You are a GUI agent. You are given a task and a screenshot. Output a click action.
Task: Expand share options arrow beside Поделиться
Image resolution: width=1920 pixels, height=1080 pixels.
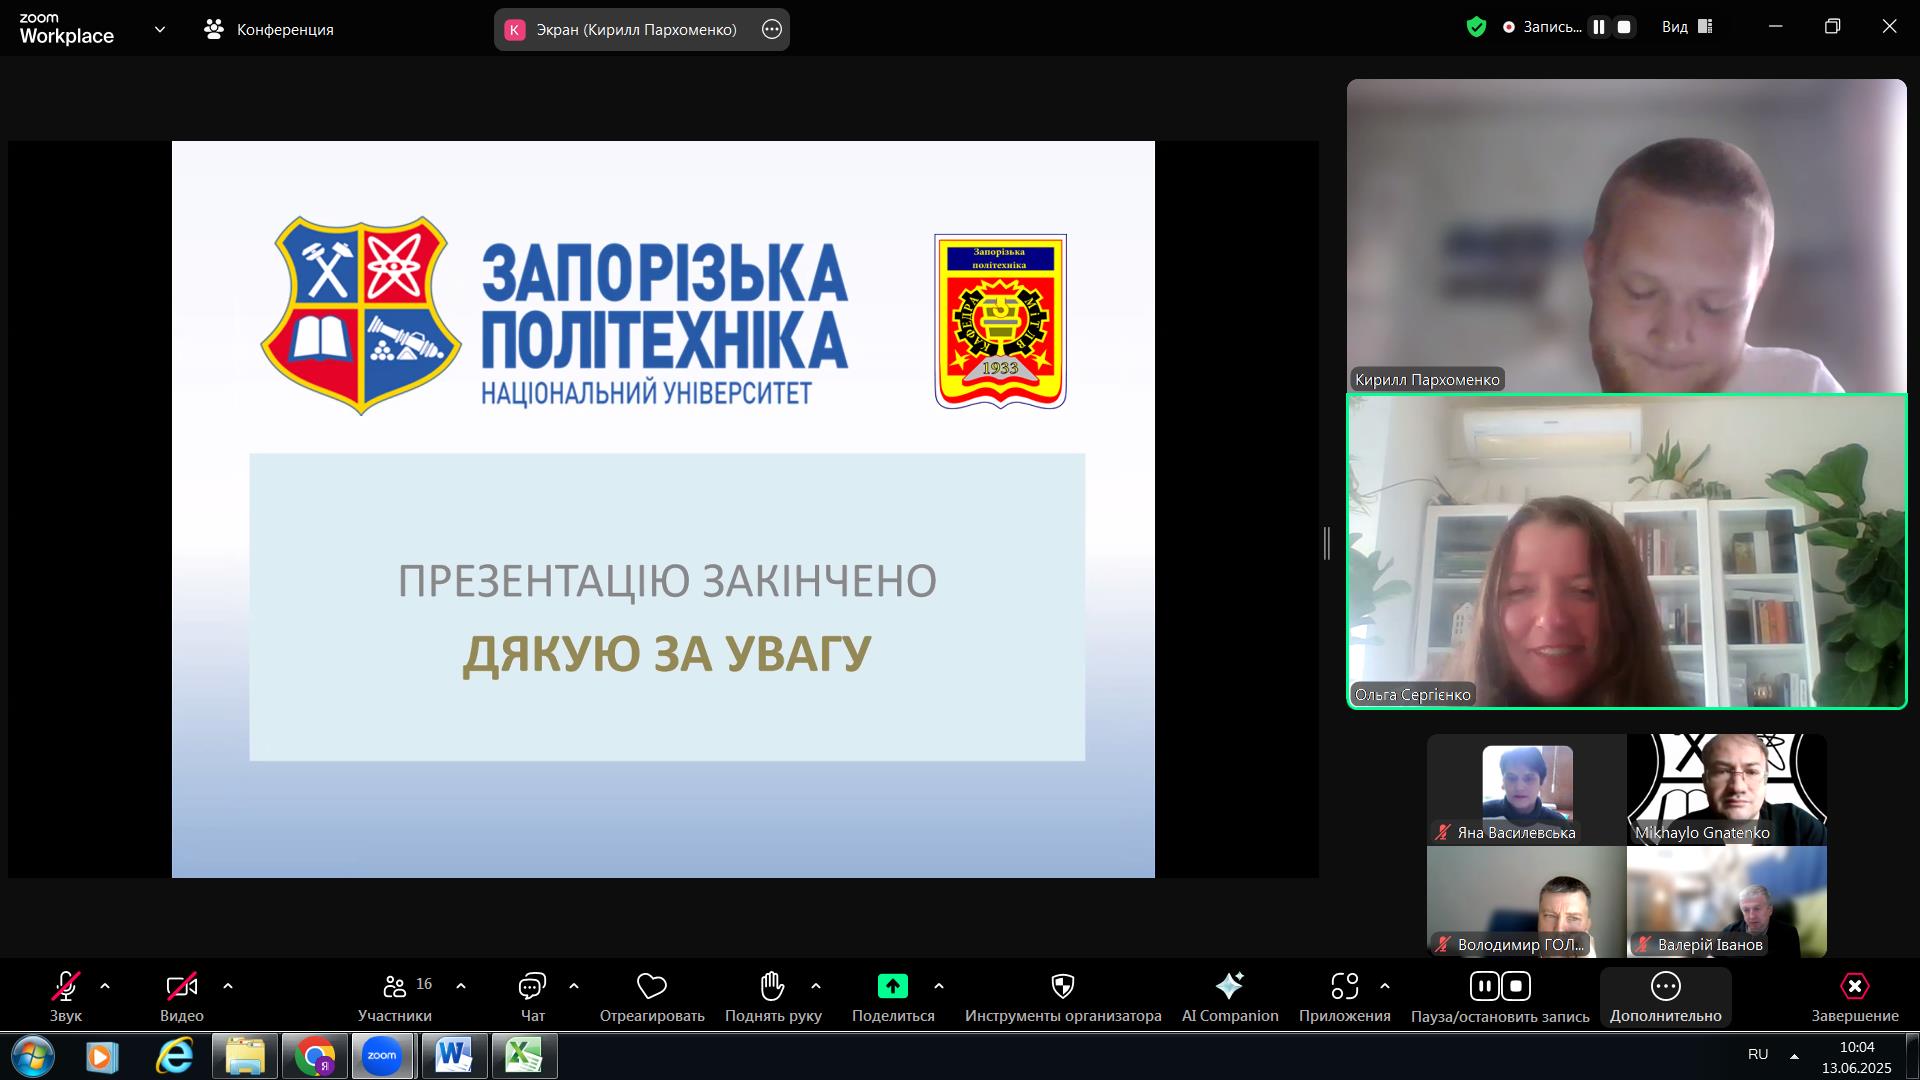coord(938,986)
